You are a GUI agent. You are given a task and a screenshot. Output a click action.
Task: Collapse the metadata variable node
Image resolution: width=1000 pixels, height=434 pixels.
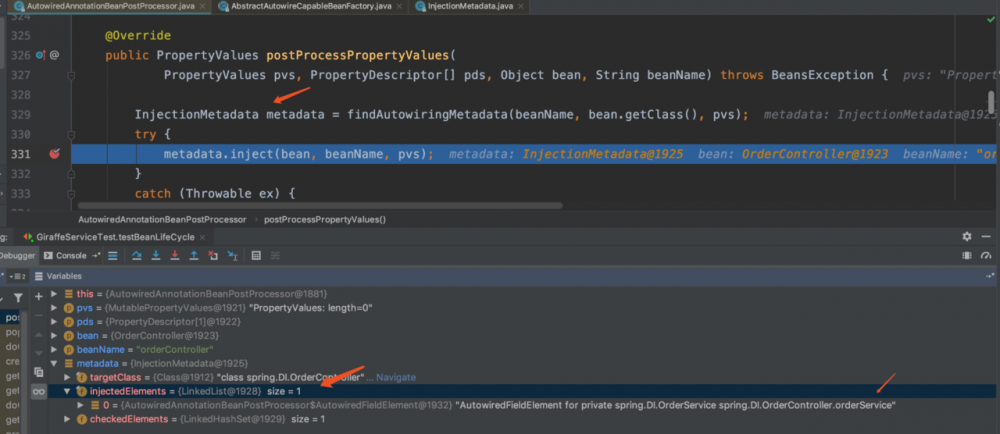click(x=54, y=363)
